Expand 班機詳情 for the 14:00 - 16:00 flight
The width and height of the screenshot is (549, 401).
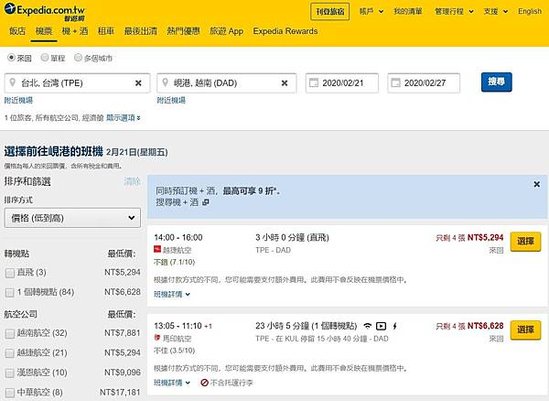pos(172,294)
